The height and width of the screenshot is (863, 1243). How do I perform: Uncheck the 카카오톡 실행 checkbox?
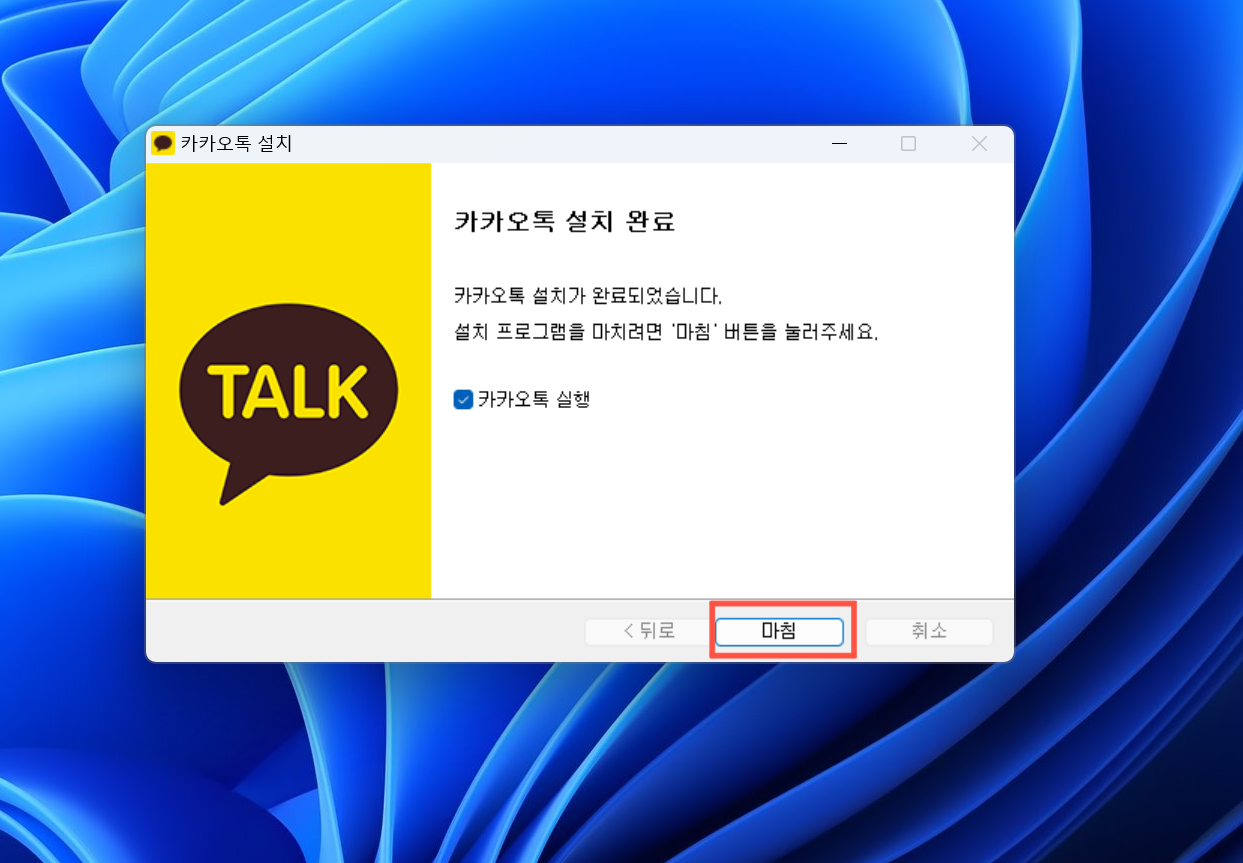tap(463, 399)
